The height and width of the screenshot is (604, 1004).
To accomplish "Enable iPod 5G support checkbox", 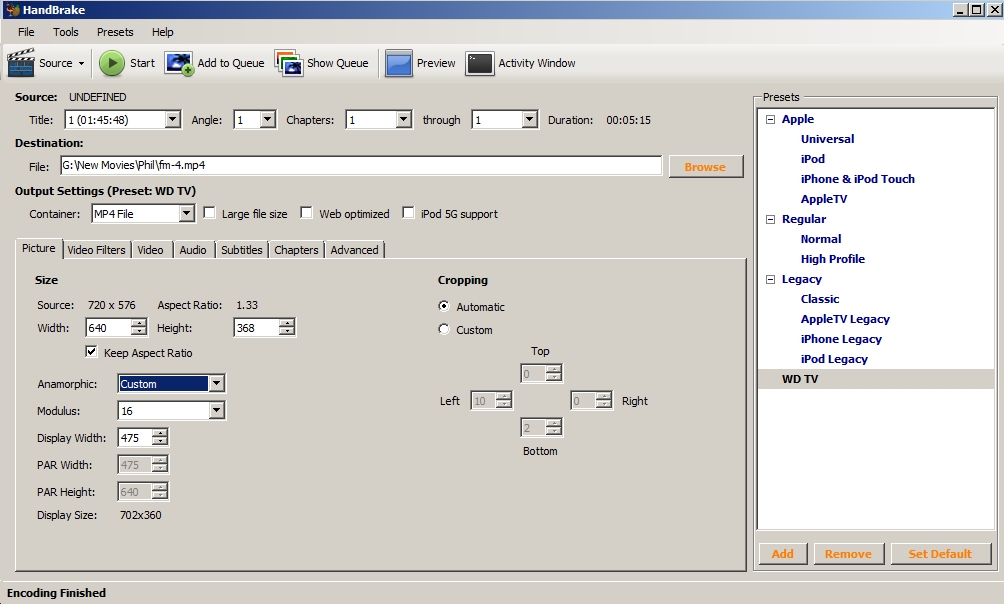I will coord(409,213).
